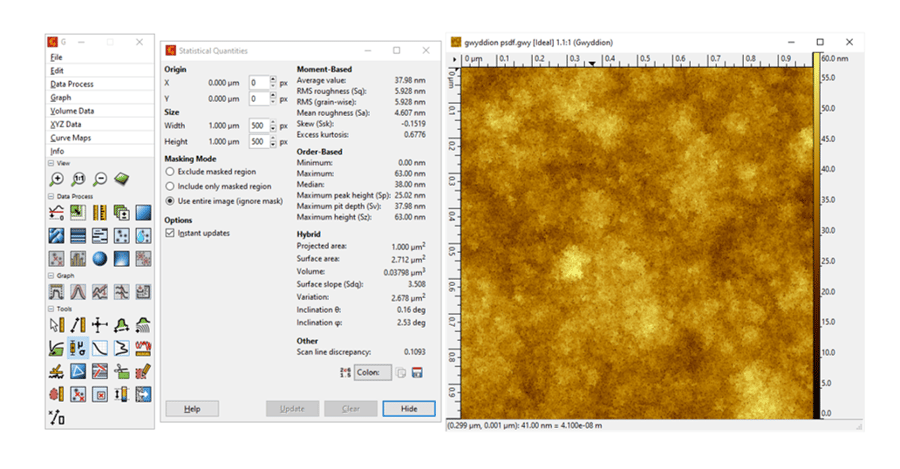Click the RMS roughness (Sq) value 5.928 nm
Viewport: 900px width, 469px height.
(410, 91)
